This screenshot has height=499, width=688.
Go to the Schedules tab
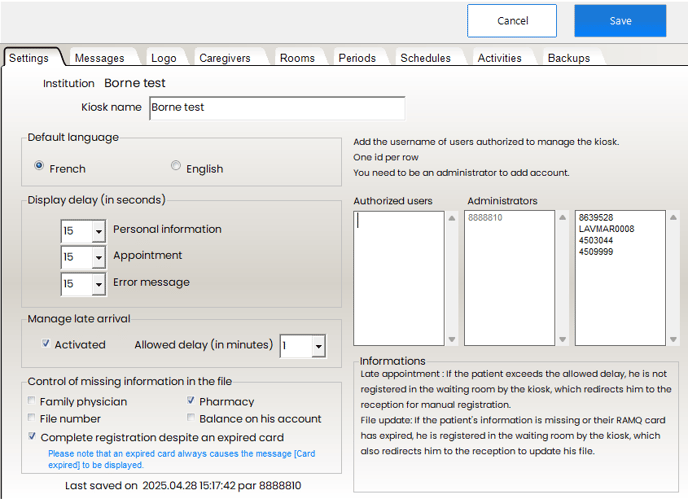coord(425,58)
